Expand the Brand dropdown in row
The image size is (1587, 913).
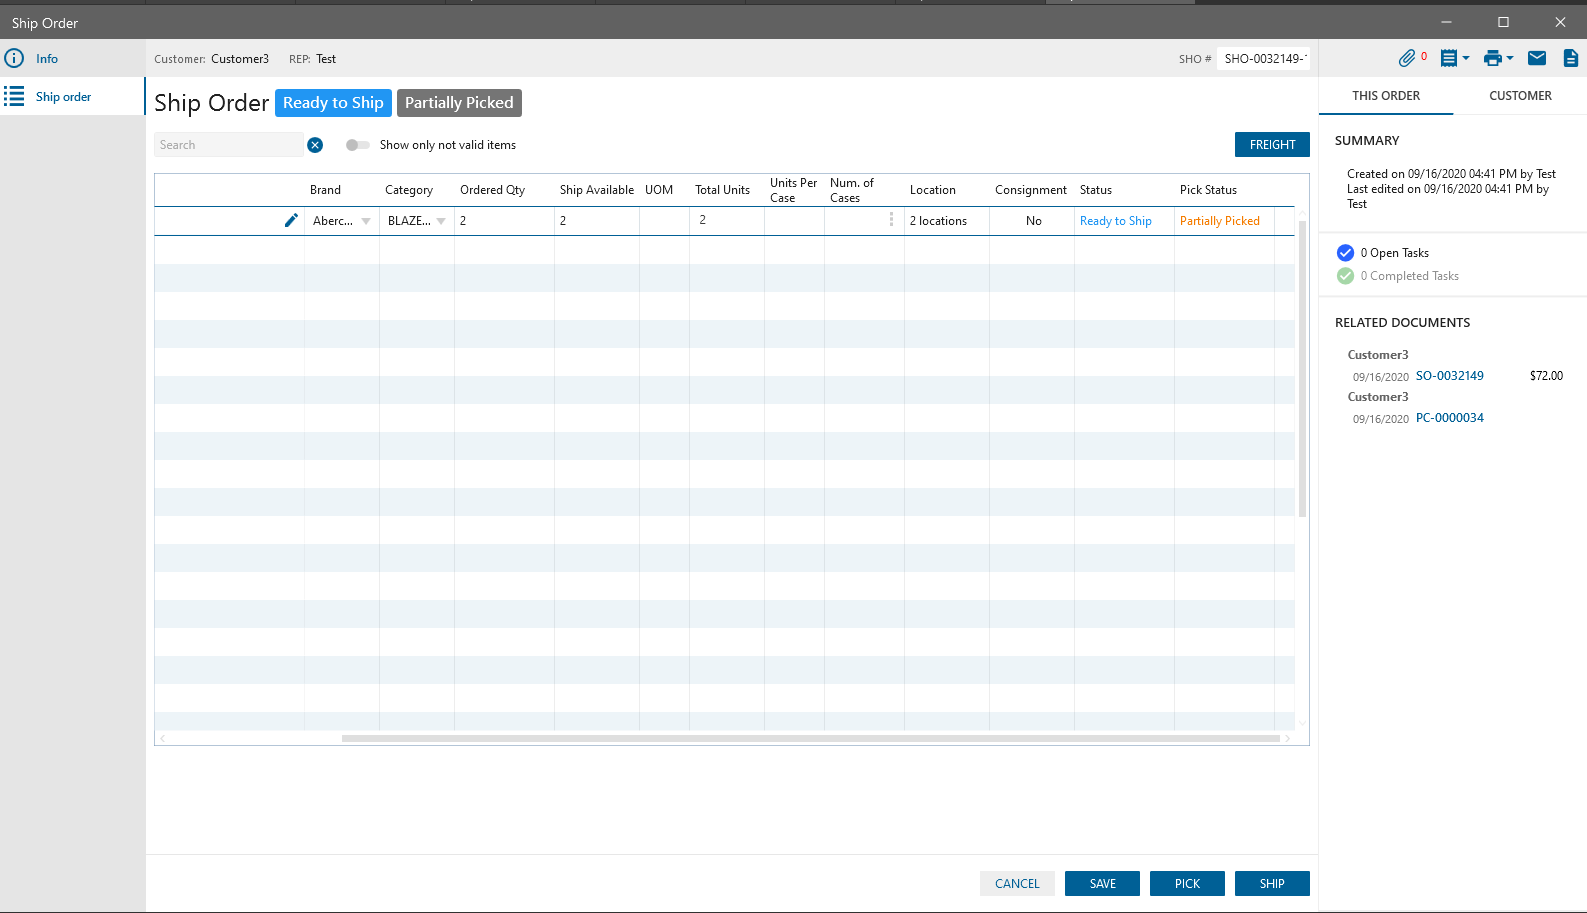(366, 221)
